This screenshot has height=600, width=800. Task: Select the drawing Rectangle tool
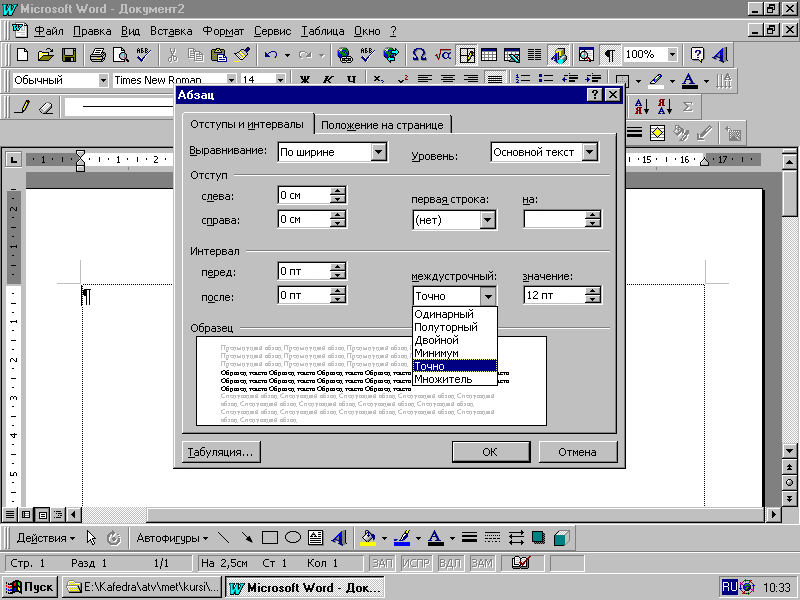click(269, 538)
